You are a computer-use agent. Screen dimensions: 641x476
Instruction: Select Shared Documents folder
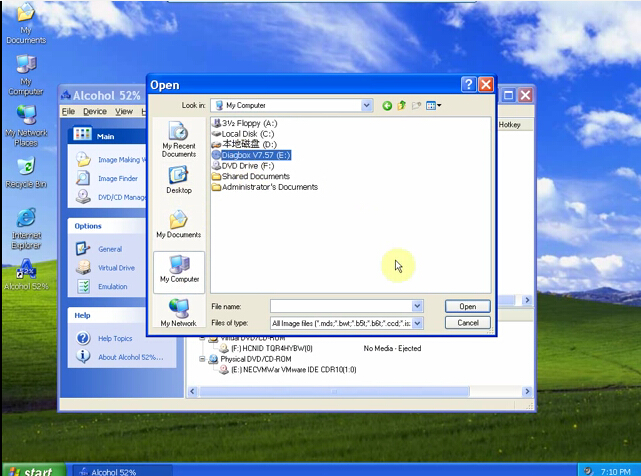point(251,176)
